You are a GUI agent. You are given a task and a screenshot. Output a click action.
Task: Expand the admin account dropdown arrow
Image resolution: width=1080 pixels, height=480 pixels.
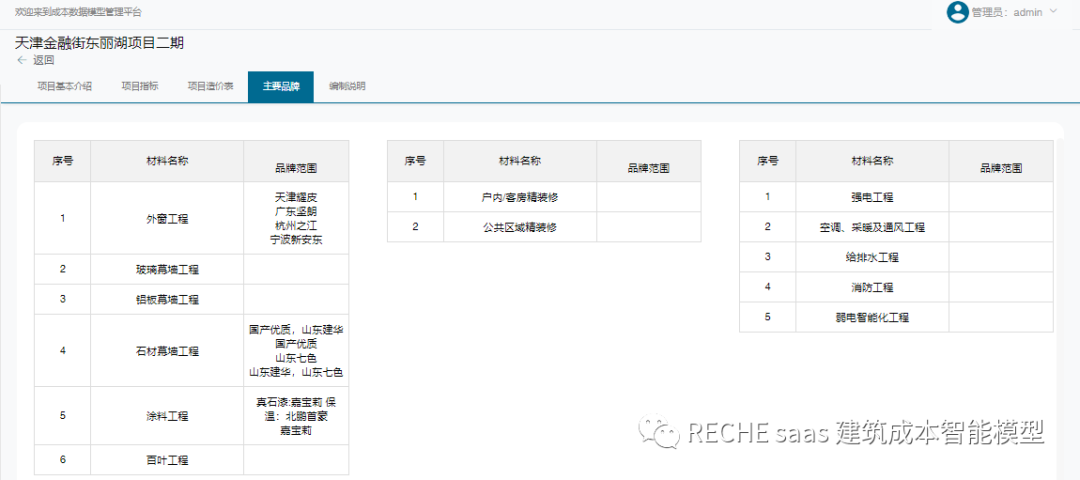(x=1053, y=12)
